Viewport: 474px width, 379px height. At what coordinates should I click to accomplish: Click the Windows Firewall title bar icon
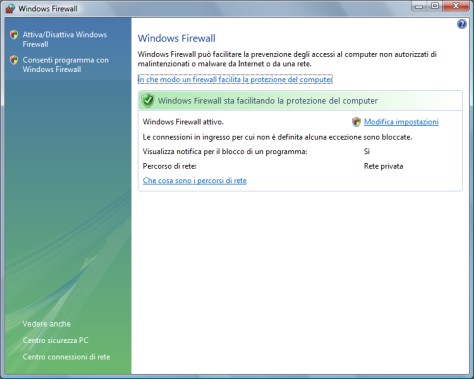tap(10, 8)
